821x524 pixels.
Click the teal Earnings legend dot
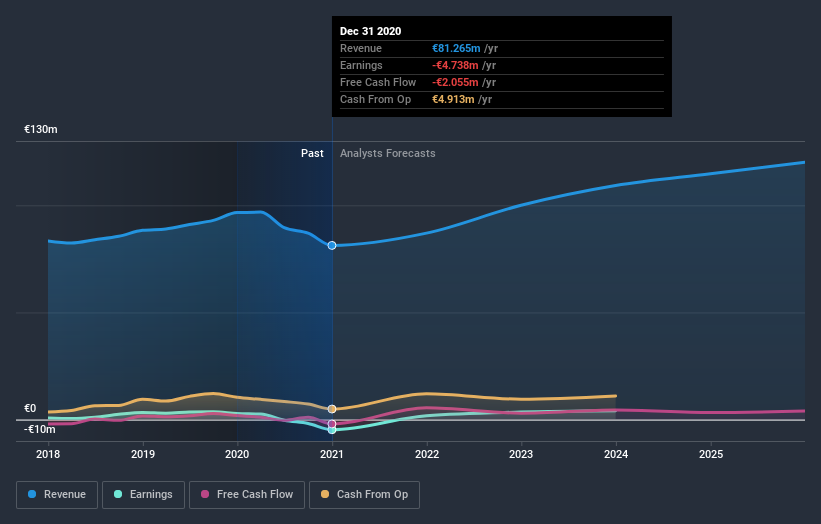(x=118, y=494)
